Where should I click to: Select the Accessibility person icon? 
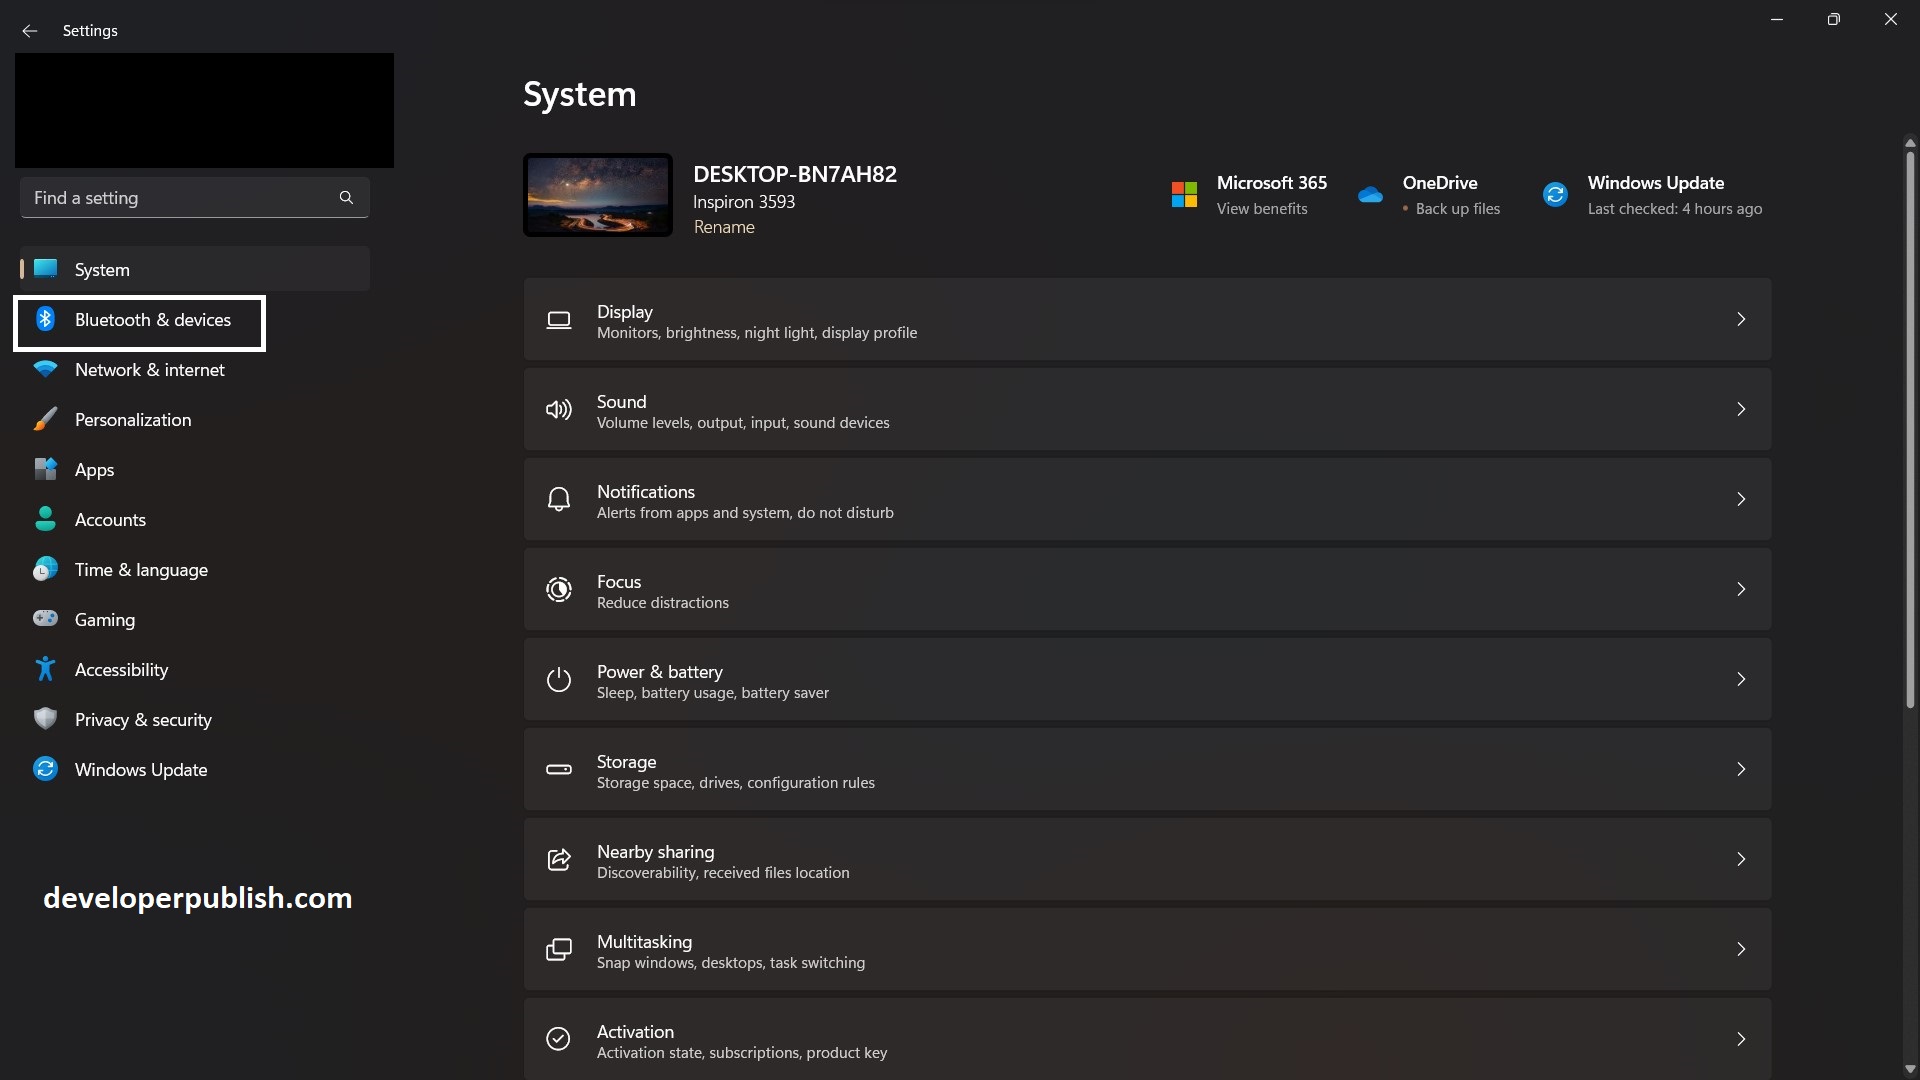45,669
